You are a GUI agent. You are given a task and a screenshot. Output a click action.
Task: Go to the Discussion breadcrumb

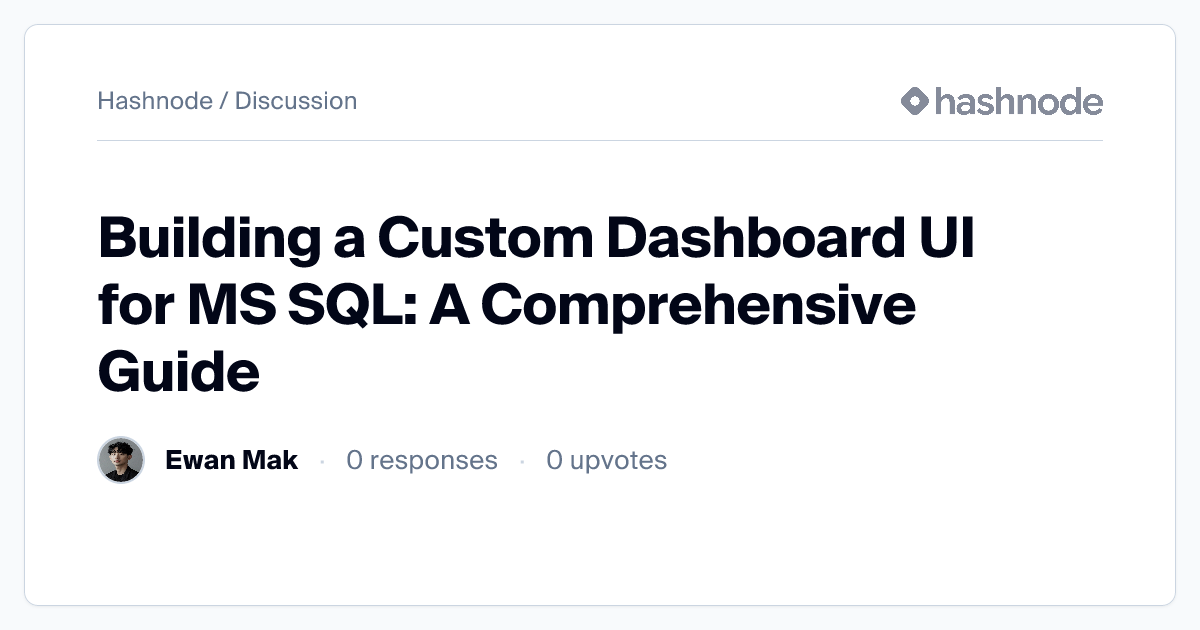click(x=296, y=101)
